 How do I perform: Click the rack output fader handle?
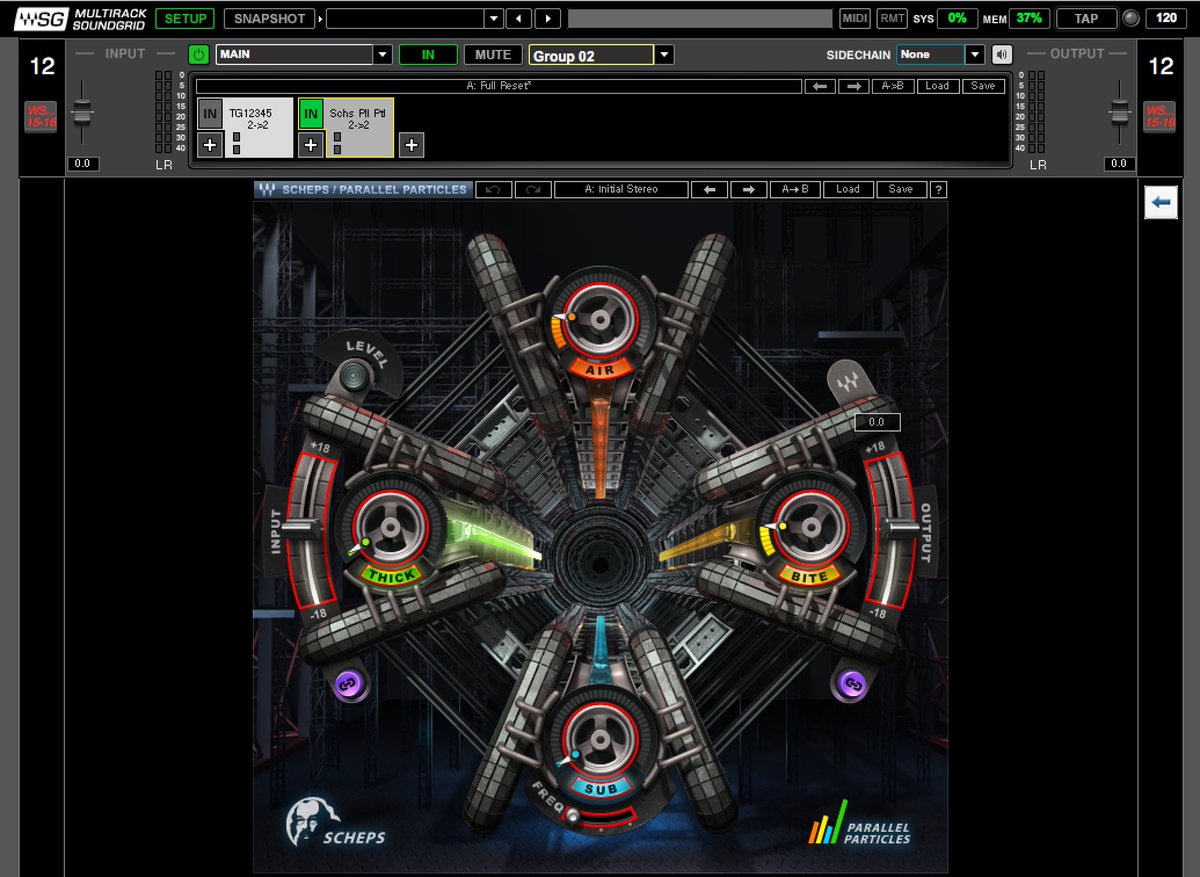pos(1119,112)
